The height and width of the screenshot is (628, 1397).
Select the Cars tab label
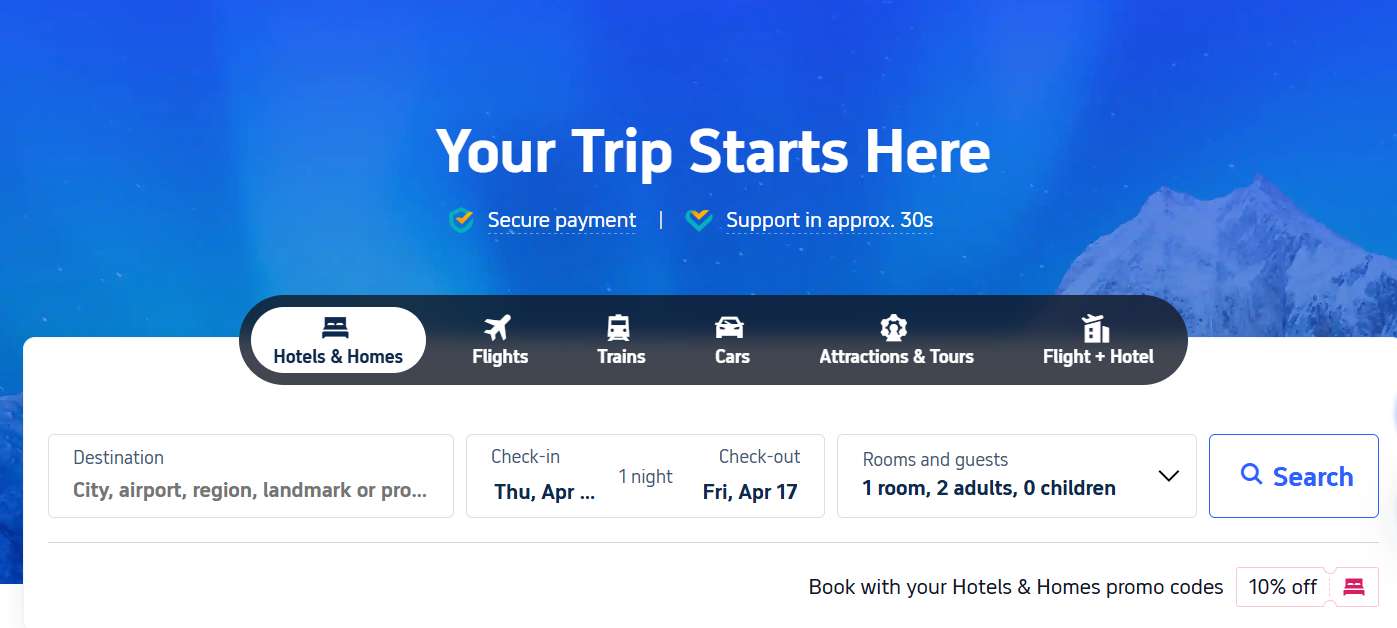(732, 356)
